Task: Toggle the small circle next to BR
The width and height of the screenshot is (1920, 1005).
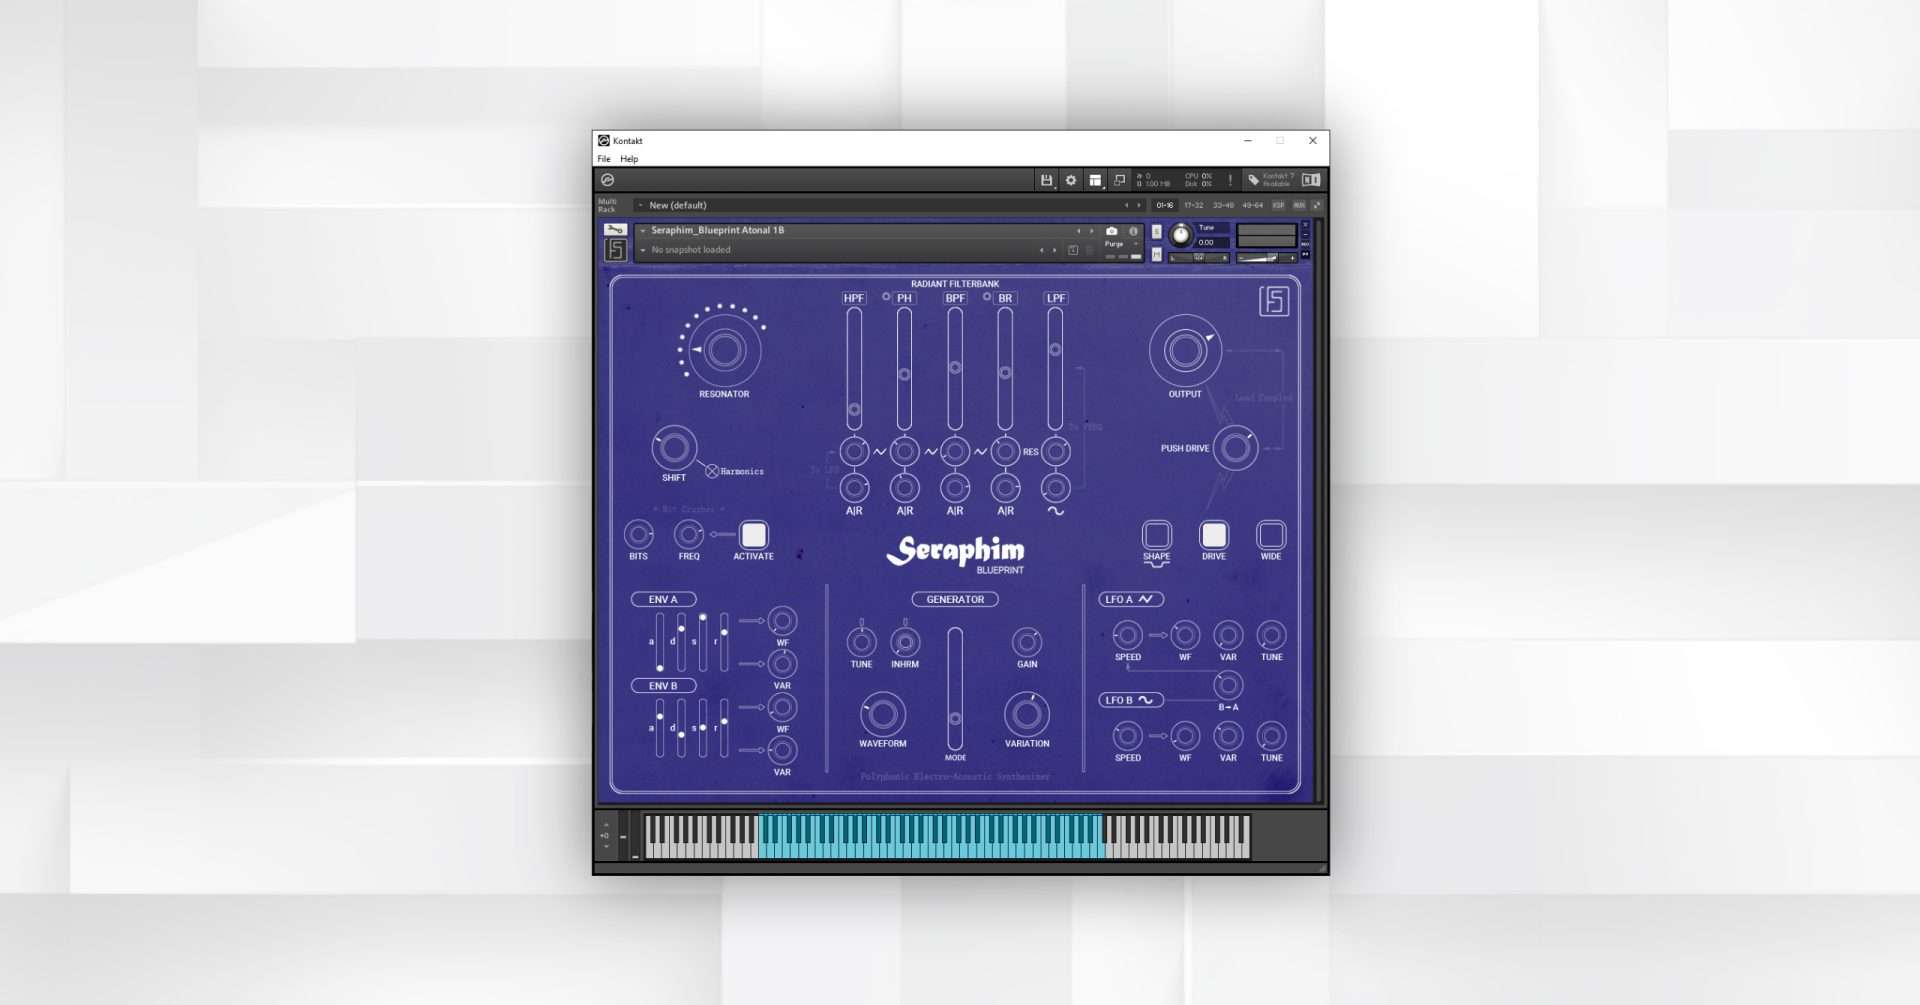Action: pos(987,297)
